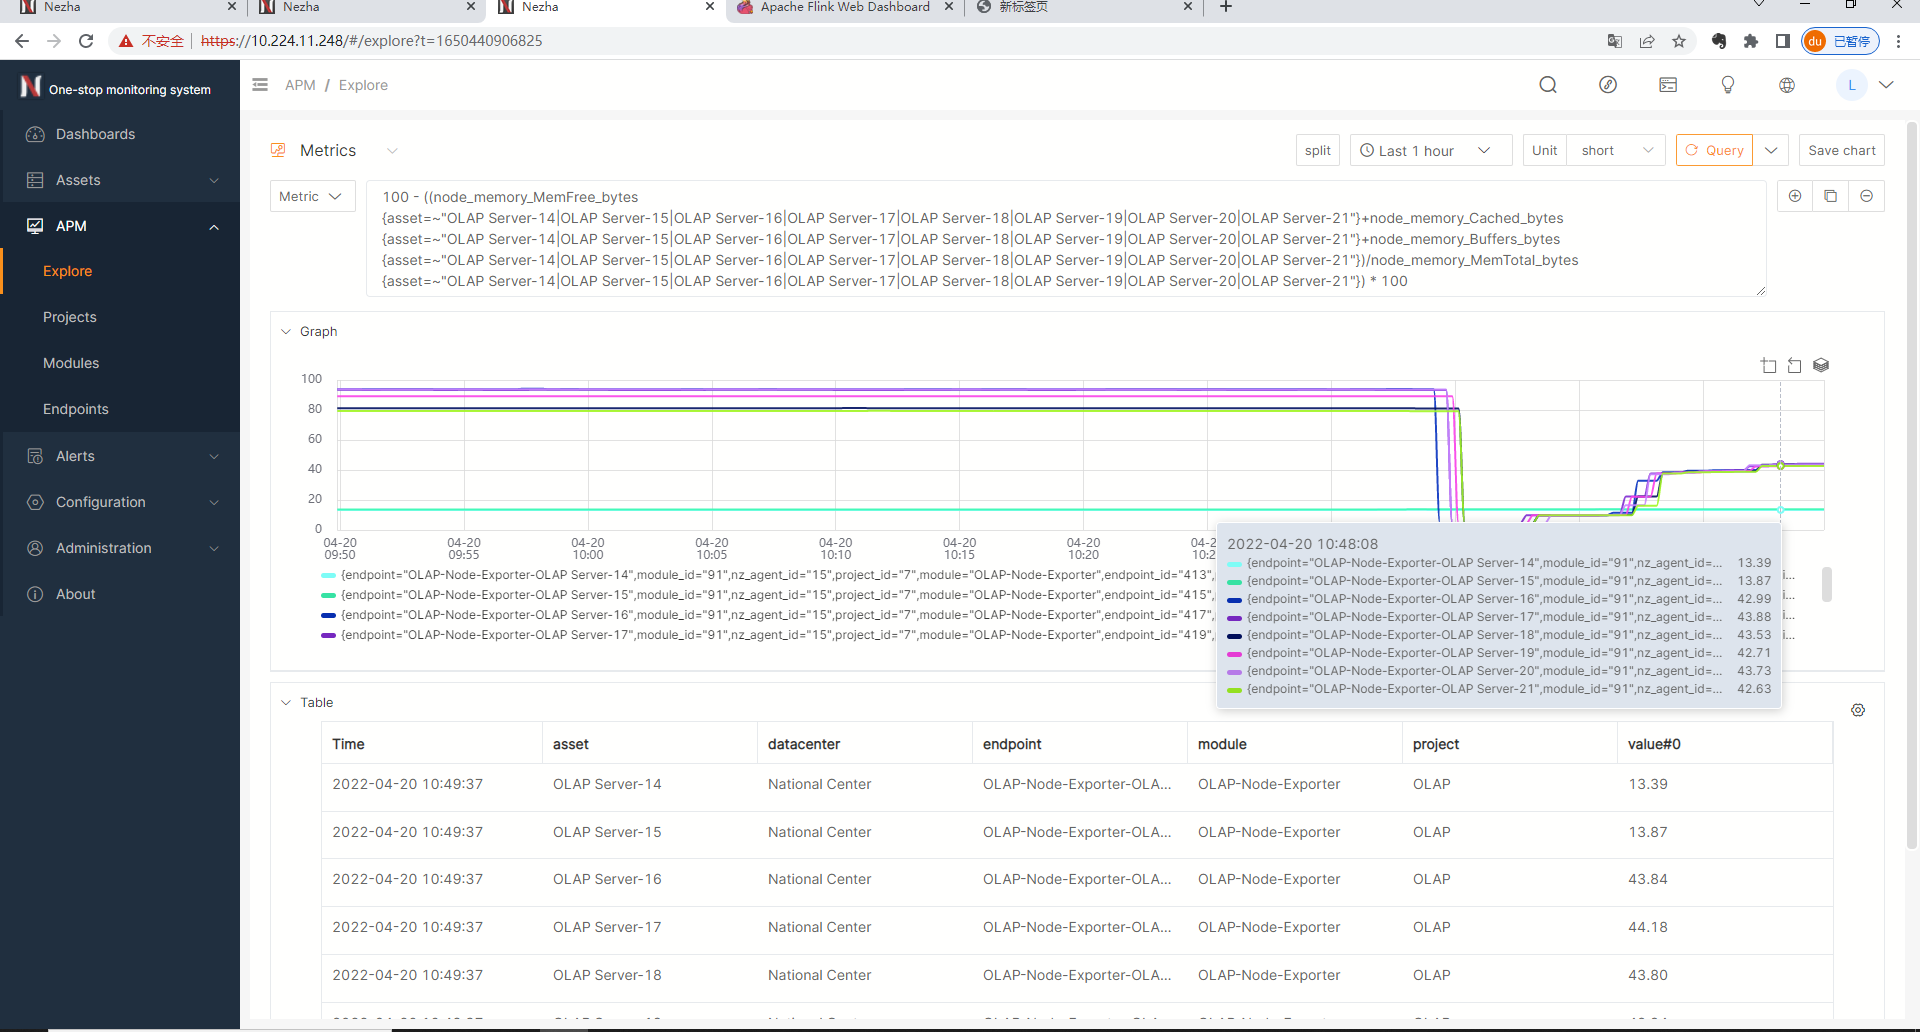Open the search icon in header
Viewport: 1920px width, 1032px height.
[x=1548, y=85]
